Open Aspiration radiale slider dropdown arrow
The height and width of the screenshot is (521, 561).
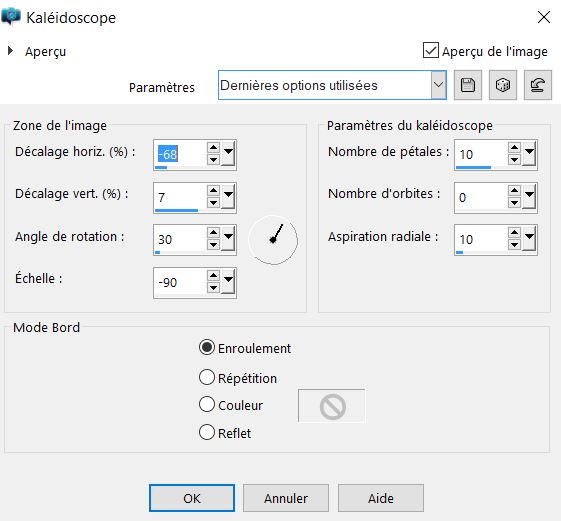tap(529, 238)
